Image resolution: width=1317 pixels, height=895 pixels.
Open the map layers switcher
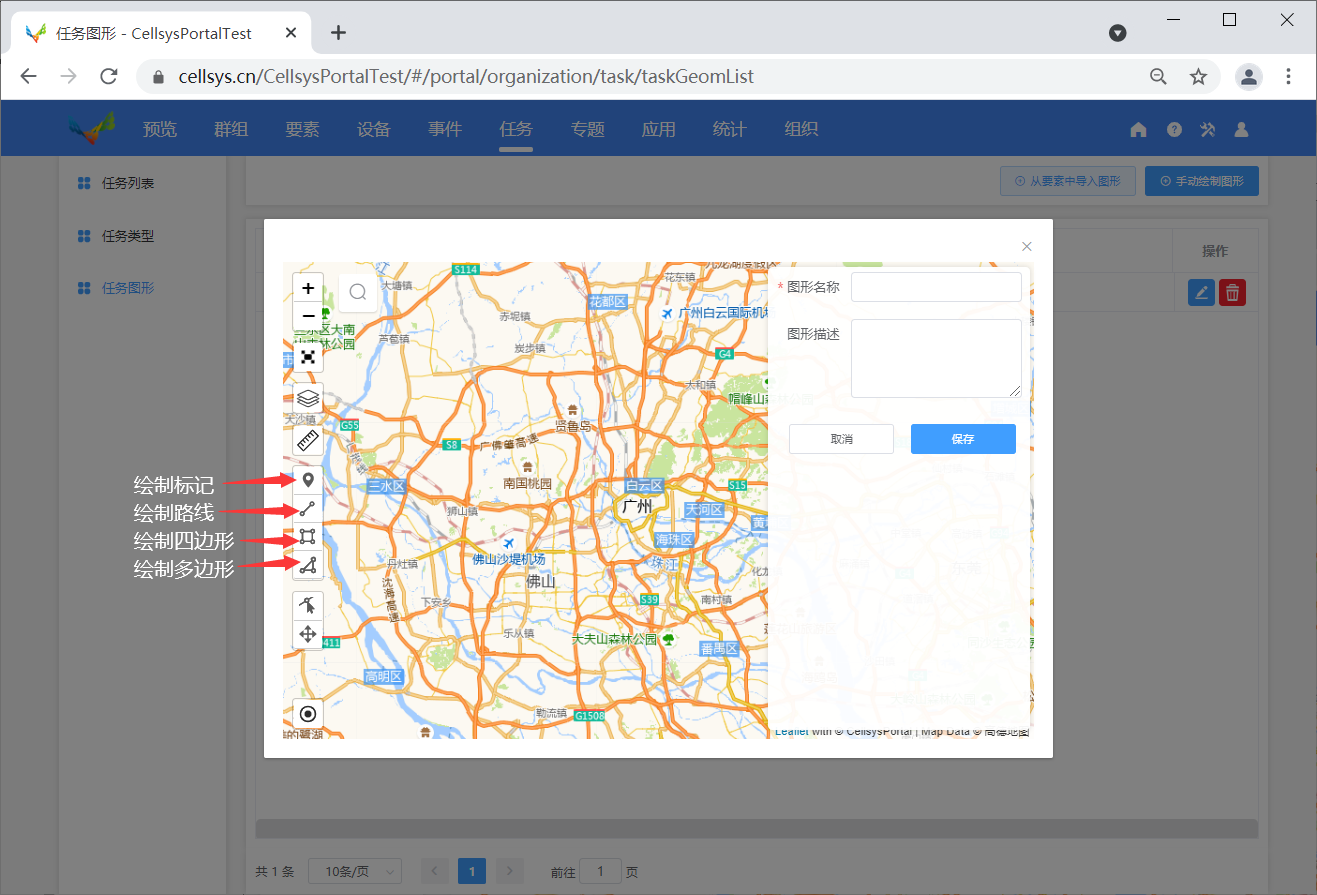pos(308,398)
